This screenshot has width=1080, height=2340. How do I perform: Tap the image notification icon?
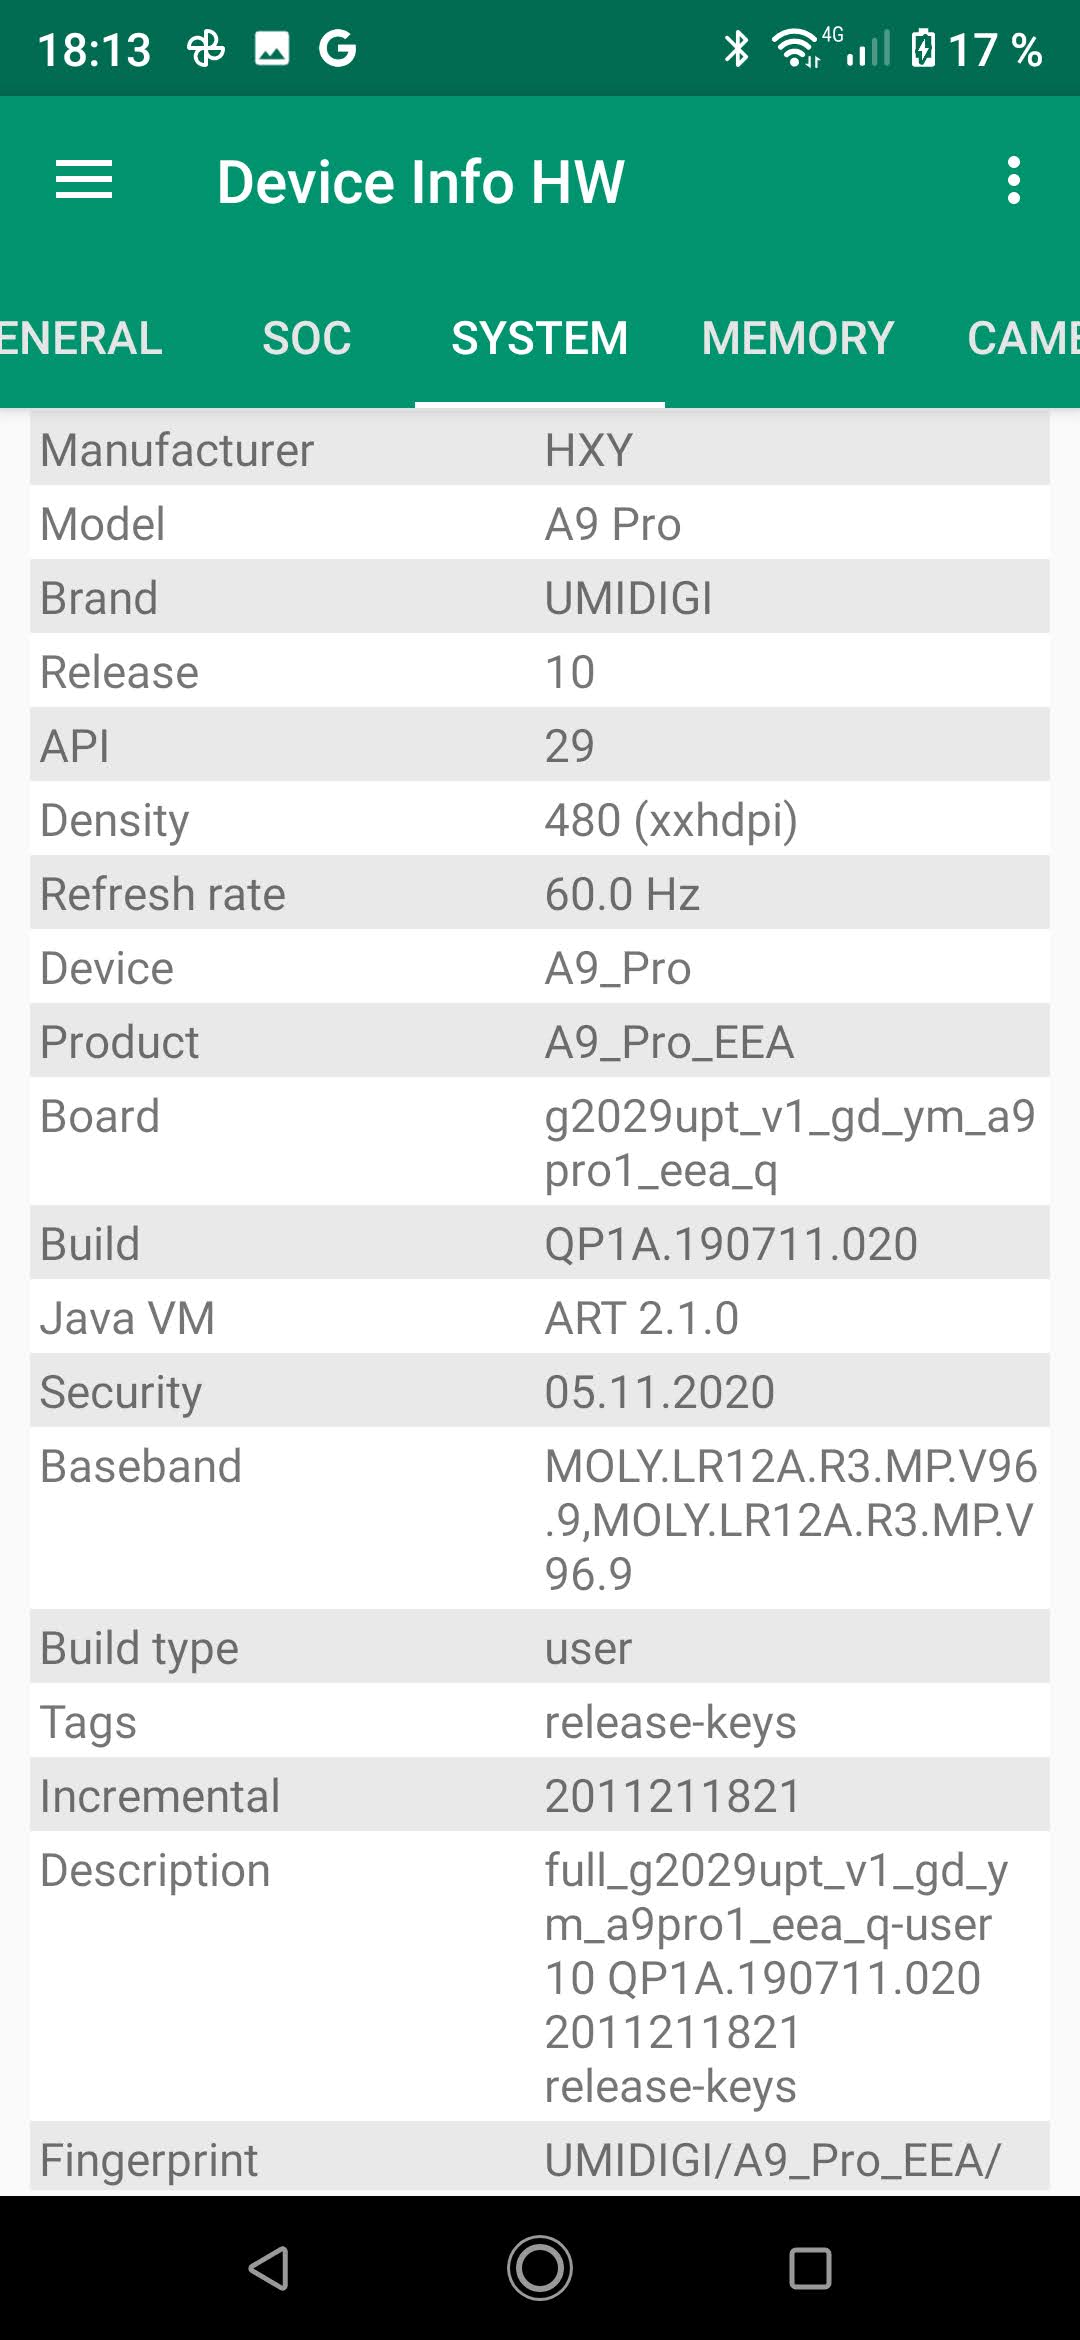tap(272, 48)
